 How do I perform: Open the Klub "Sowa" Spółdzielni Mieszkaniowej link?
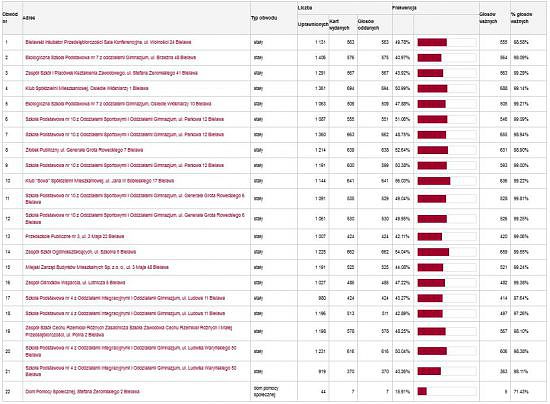pyautogui.click(x=100, y=181)
